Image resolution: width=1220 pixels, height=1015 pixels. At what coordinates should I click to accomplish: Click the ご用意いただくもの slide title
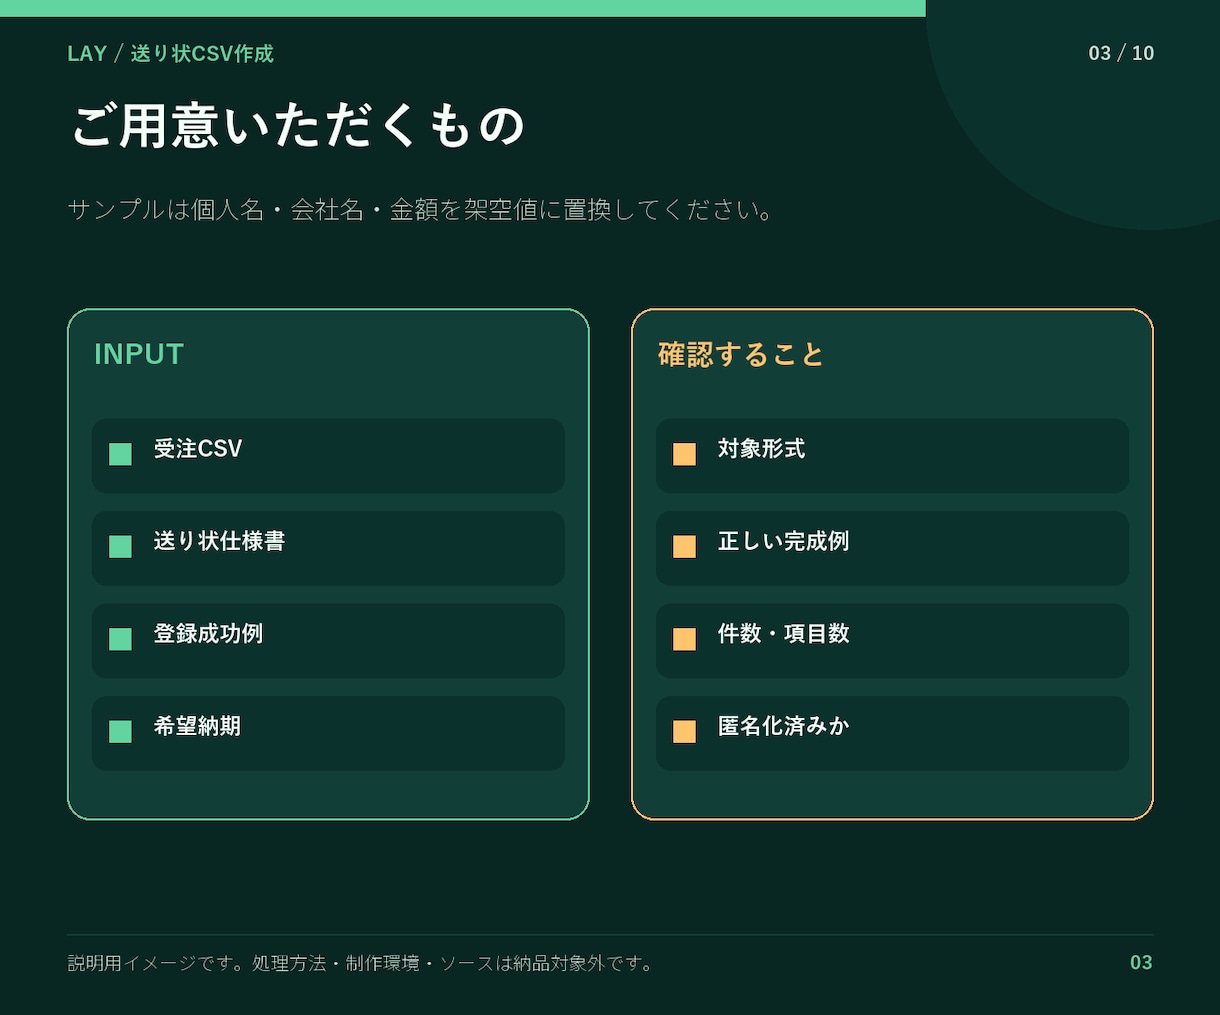tap(298, 126)
